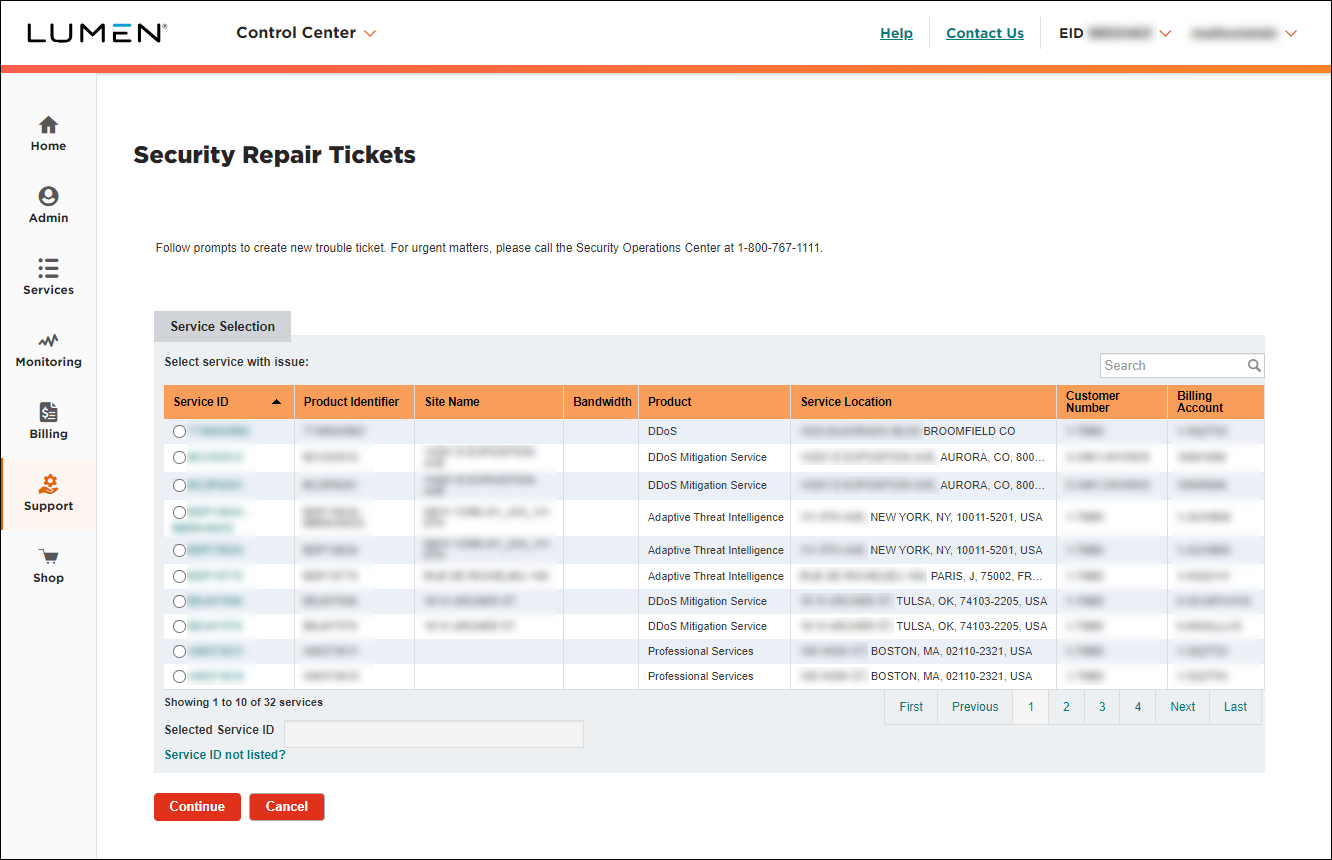Open the Service Selection tab
The height and width of the screenshot is (860, 1332).
pyautogui.click(x=222, y=326)
